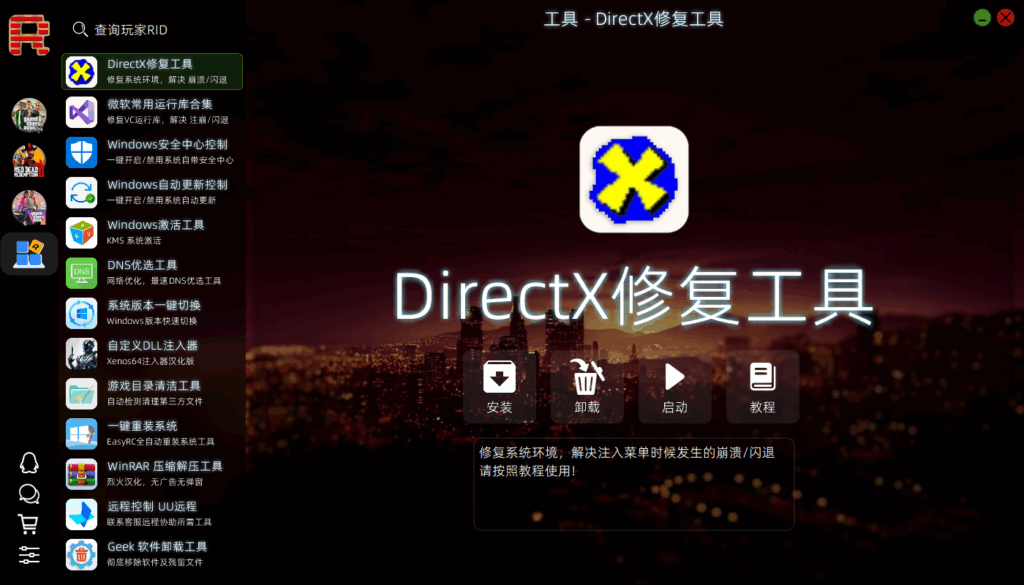The image size is (1024, 585).
Task: Click the red R logo at top left
Action: (x=29, y=34)
